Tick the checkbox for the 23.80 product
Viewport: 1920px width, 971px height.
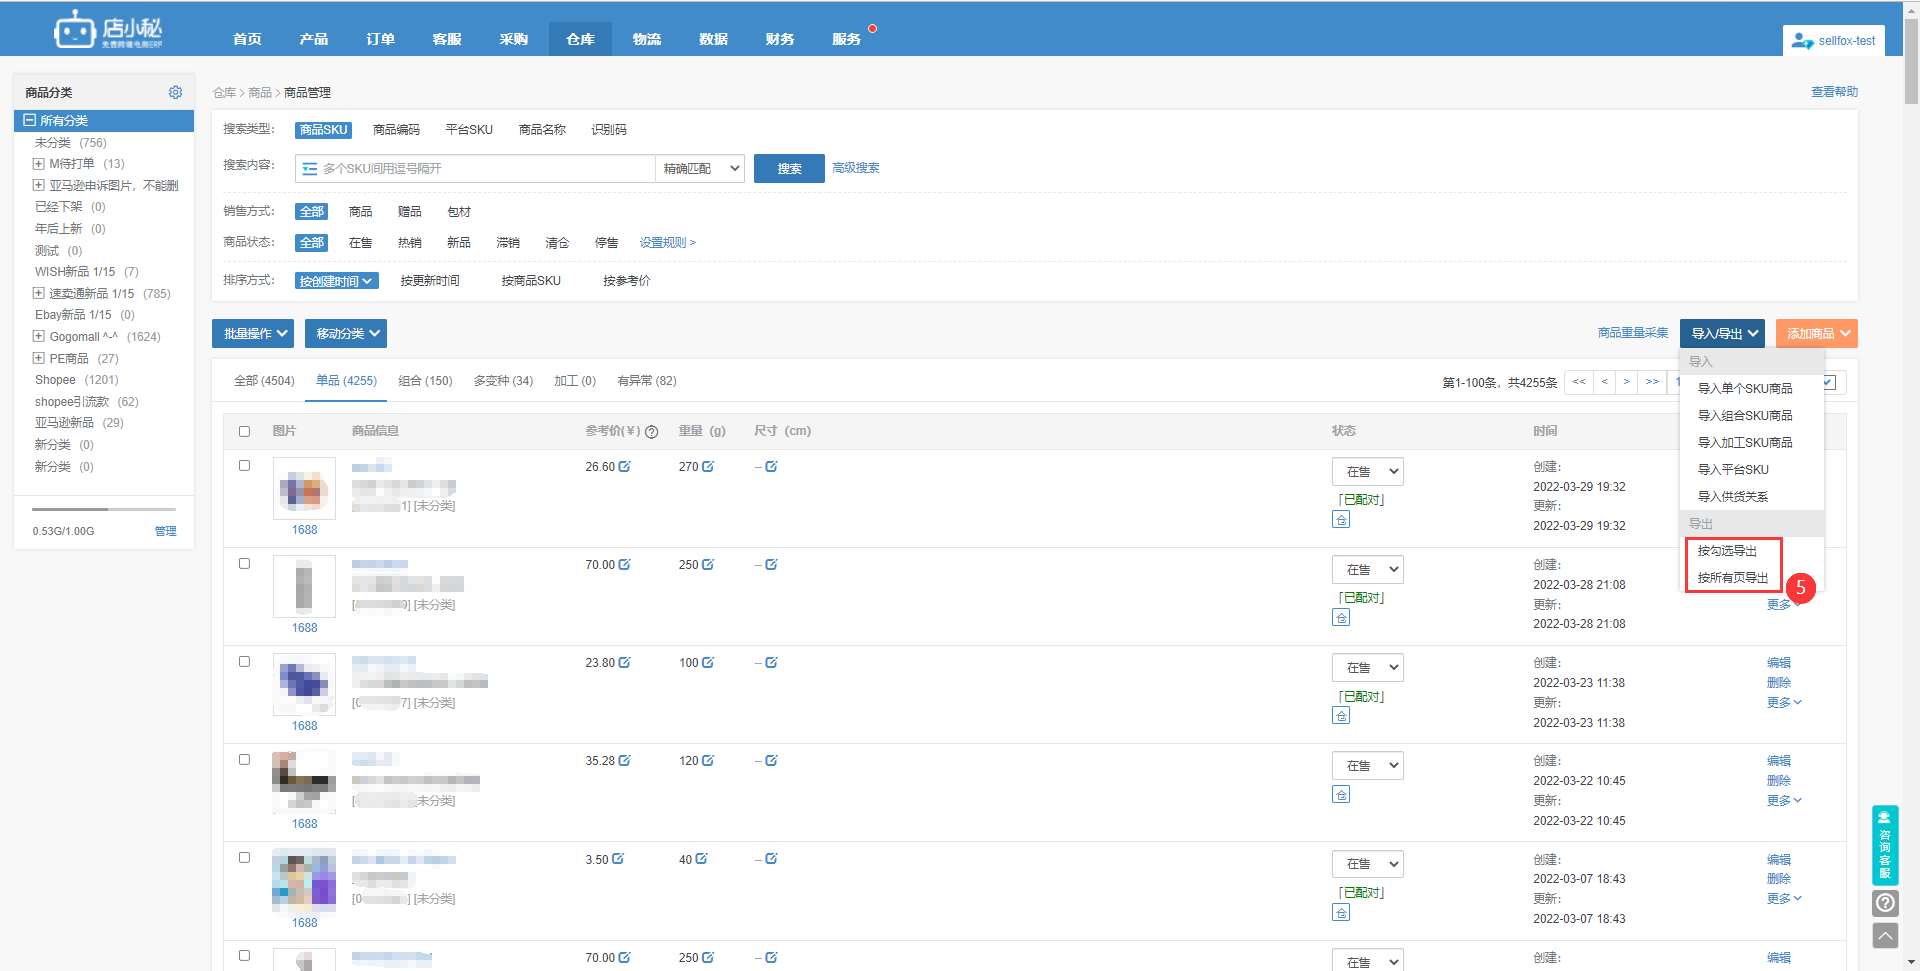pos(244,662)
